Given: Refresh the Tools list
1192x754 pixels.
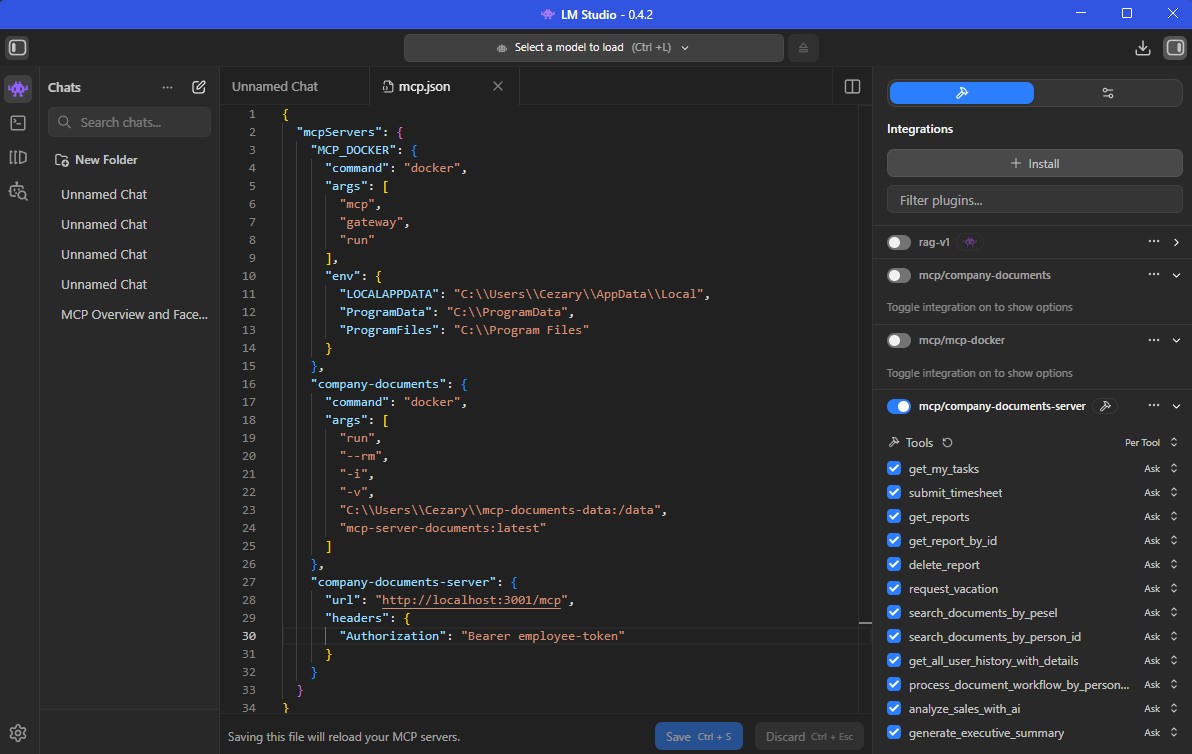Looking at the screenshot, I should coord(947,442).
